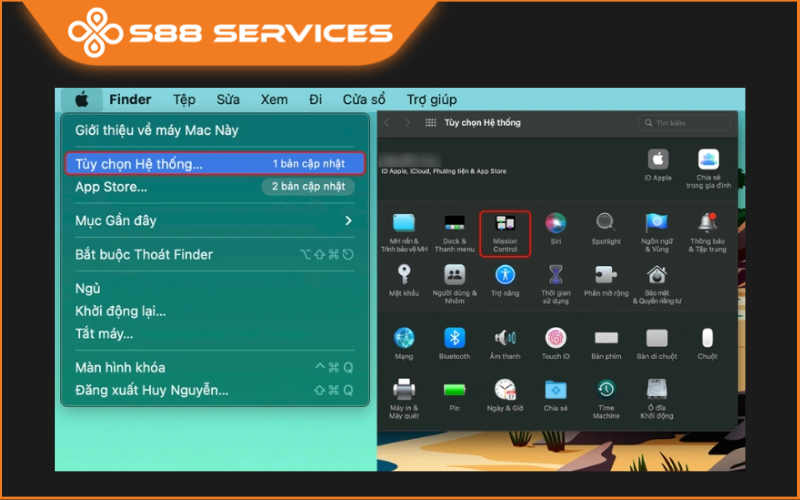Open the Cửa sổ menu
Viewport: 800px width, 500px height.
(364, 99)
